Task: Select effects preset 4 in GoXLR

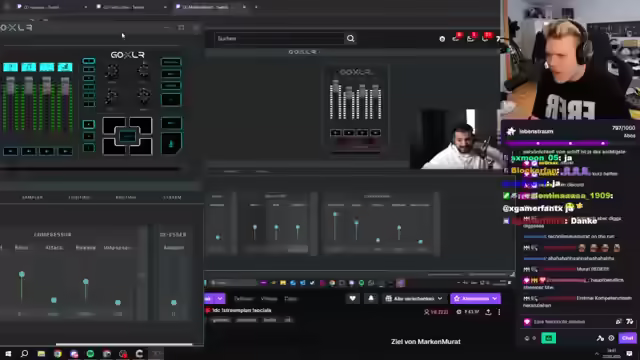Action: 89,87
